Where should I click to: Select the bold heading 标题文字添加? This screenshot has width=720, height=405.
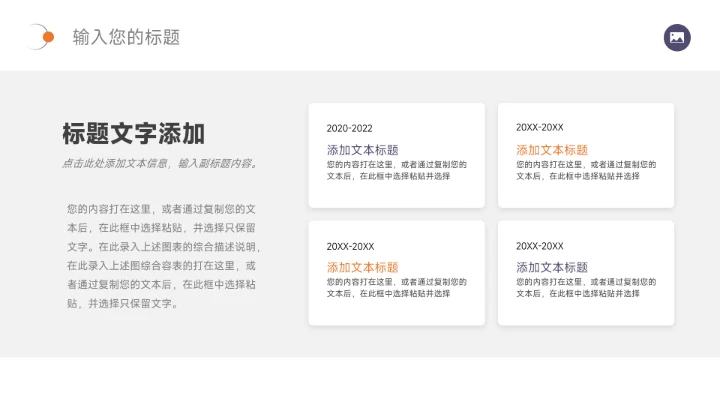click(x=134, y=134)
